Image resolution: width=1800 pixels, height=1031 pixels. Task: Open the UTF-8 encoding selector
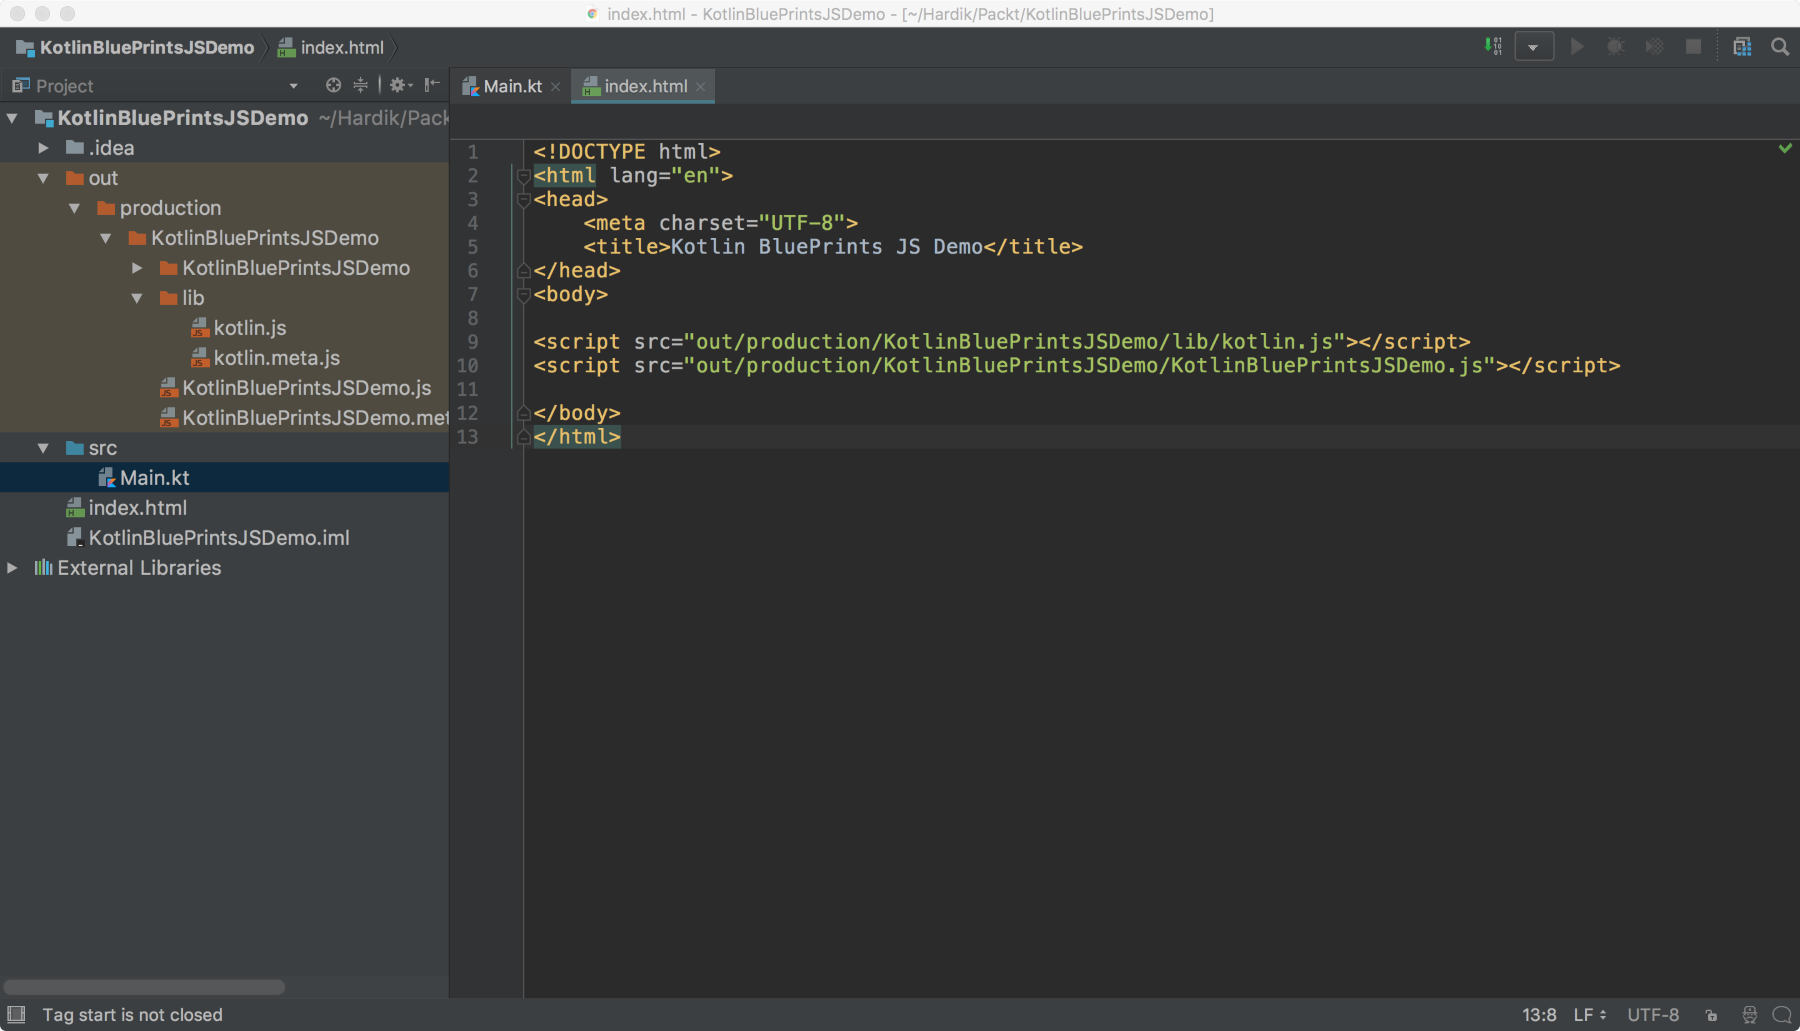[1653, 1014]
